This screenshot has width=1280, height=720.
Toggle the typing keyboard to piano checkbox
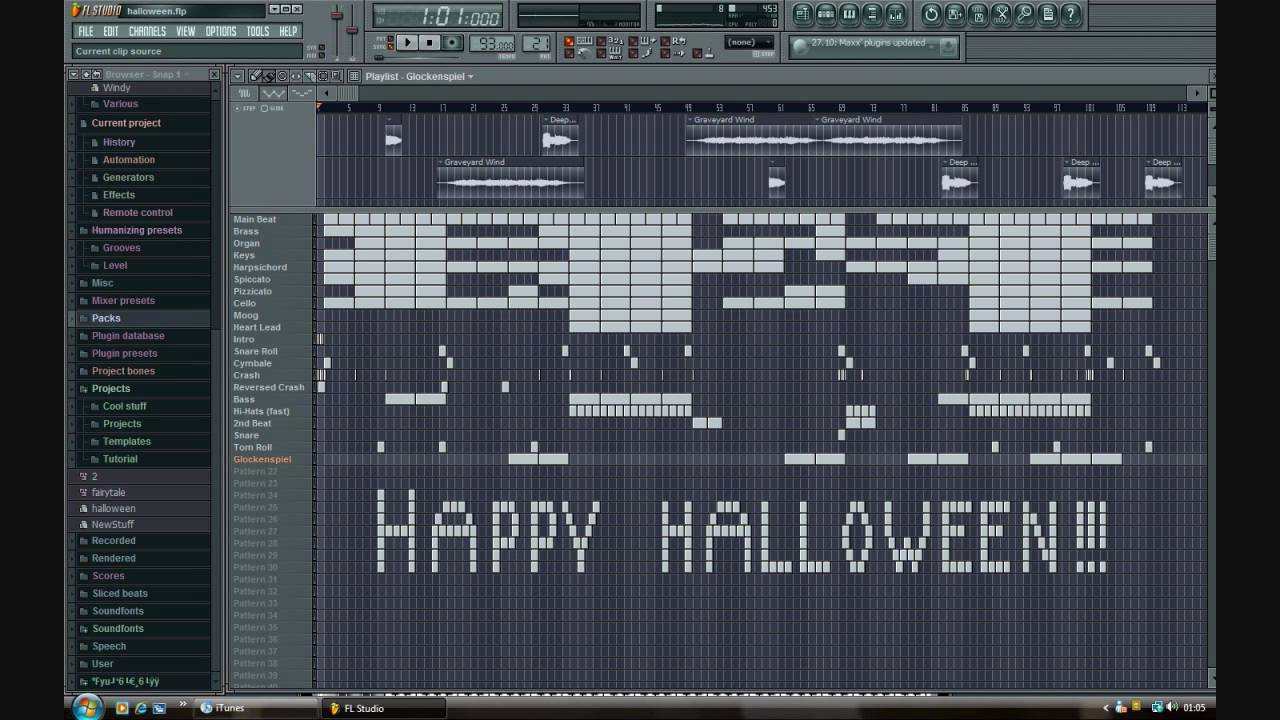(x=569, y=41)
